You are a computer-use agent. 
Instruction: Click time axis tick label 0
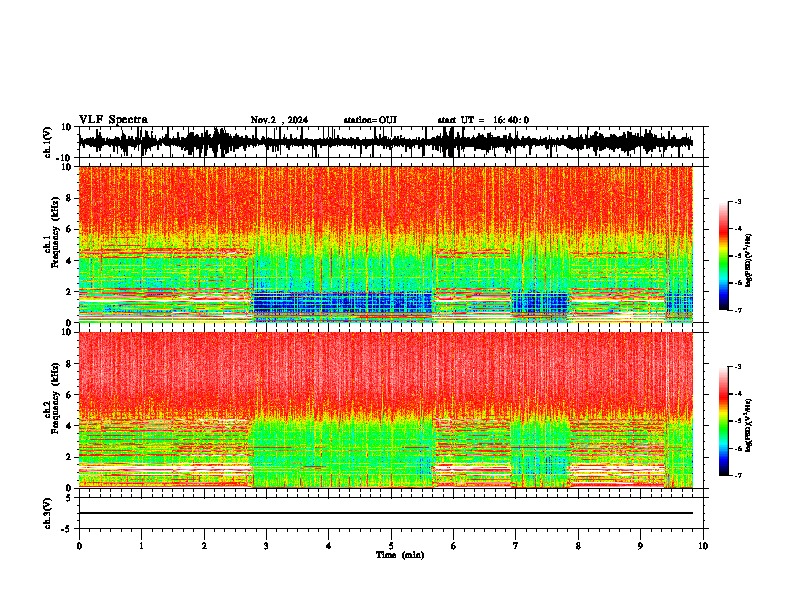pos(79,546)
